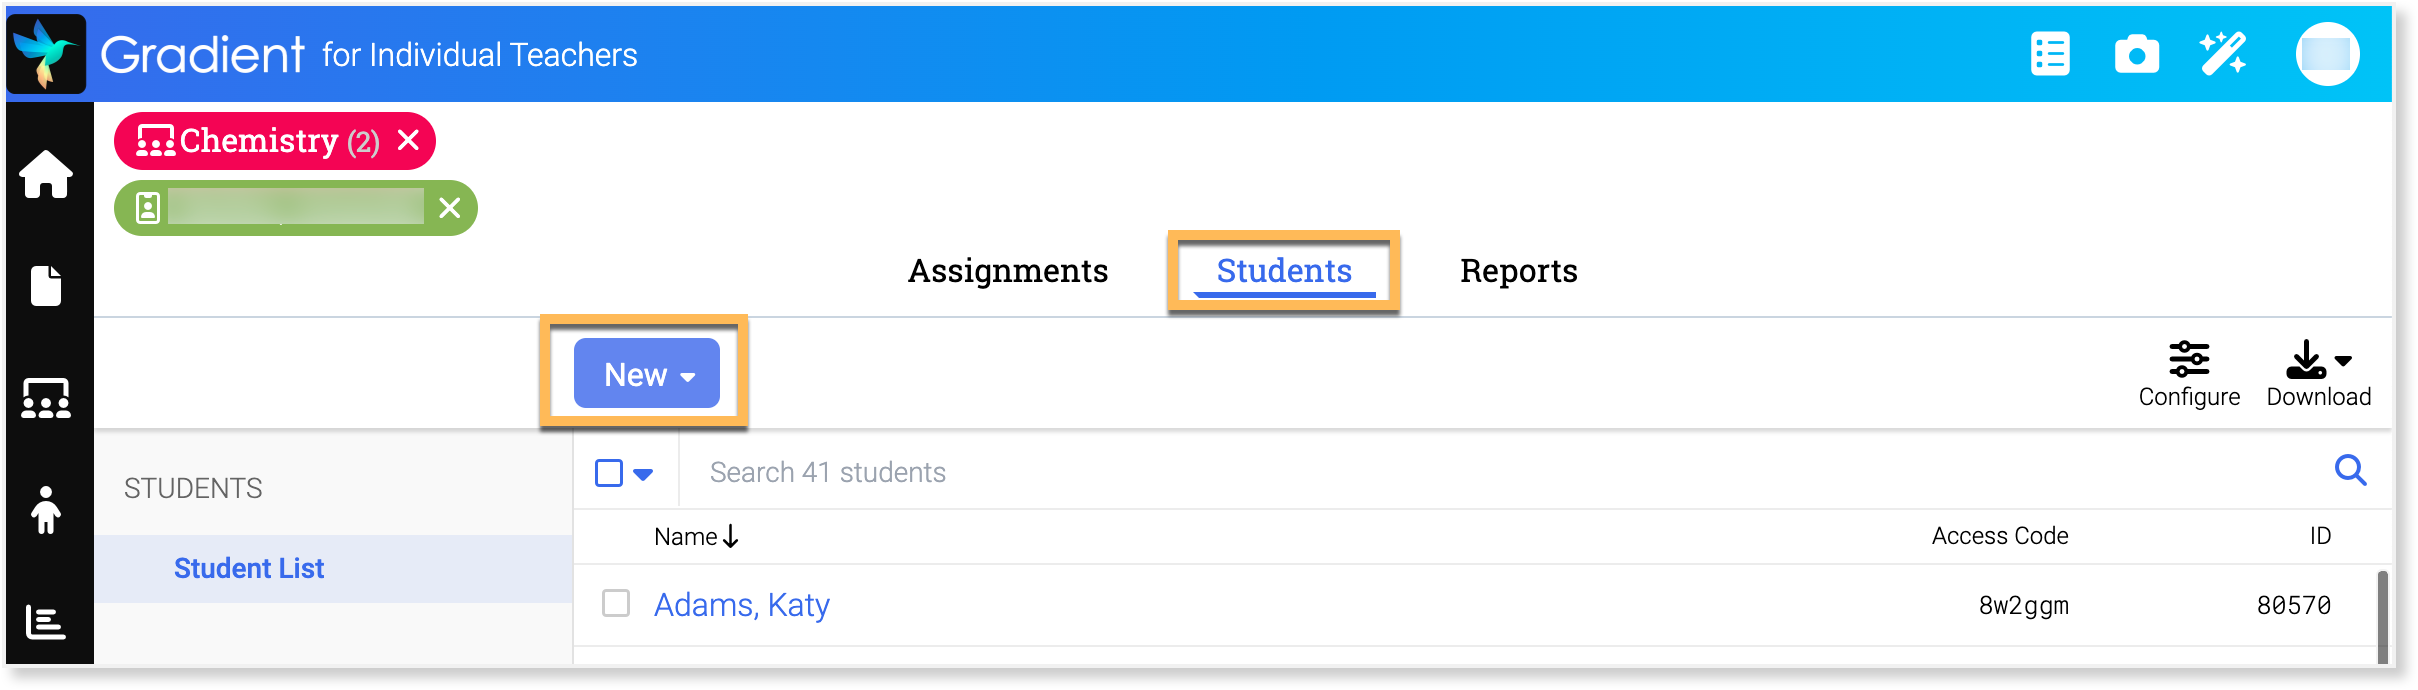
Task: Switch to the Assignments tab
Action: pos(1007,271)
